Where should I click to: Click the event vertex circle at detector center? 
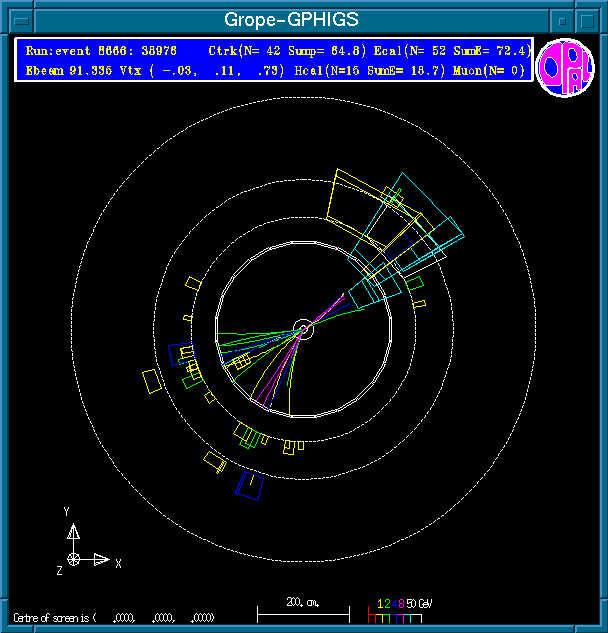click(x=304, y=327)
